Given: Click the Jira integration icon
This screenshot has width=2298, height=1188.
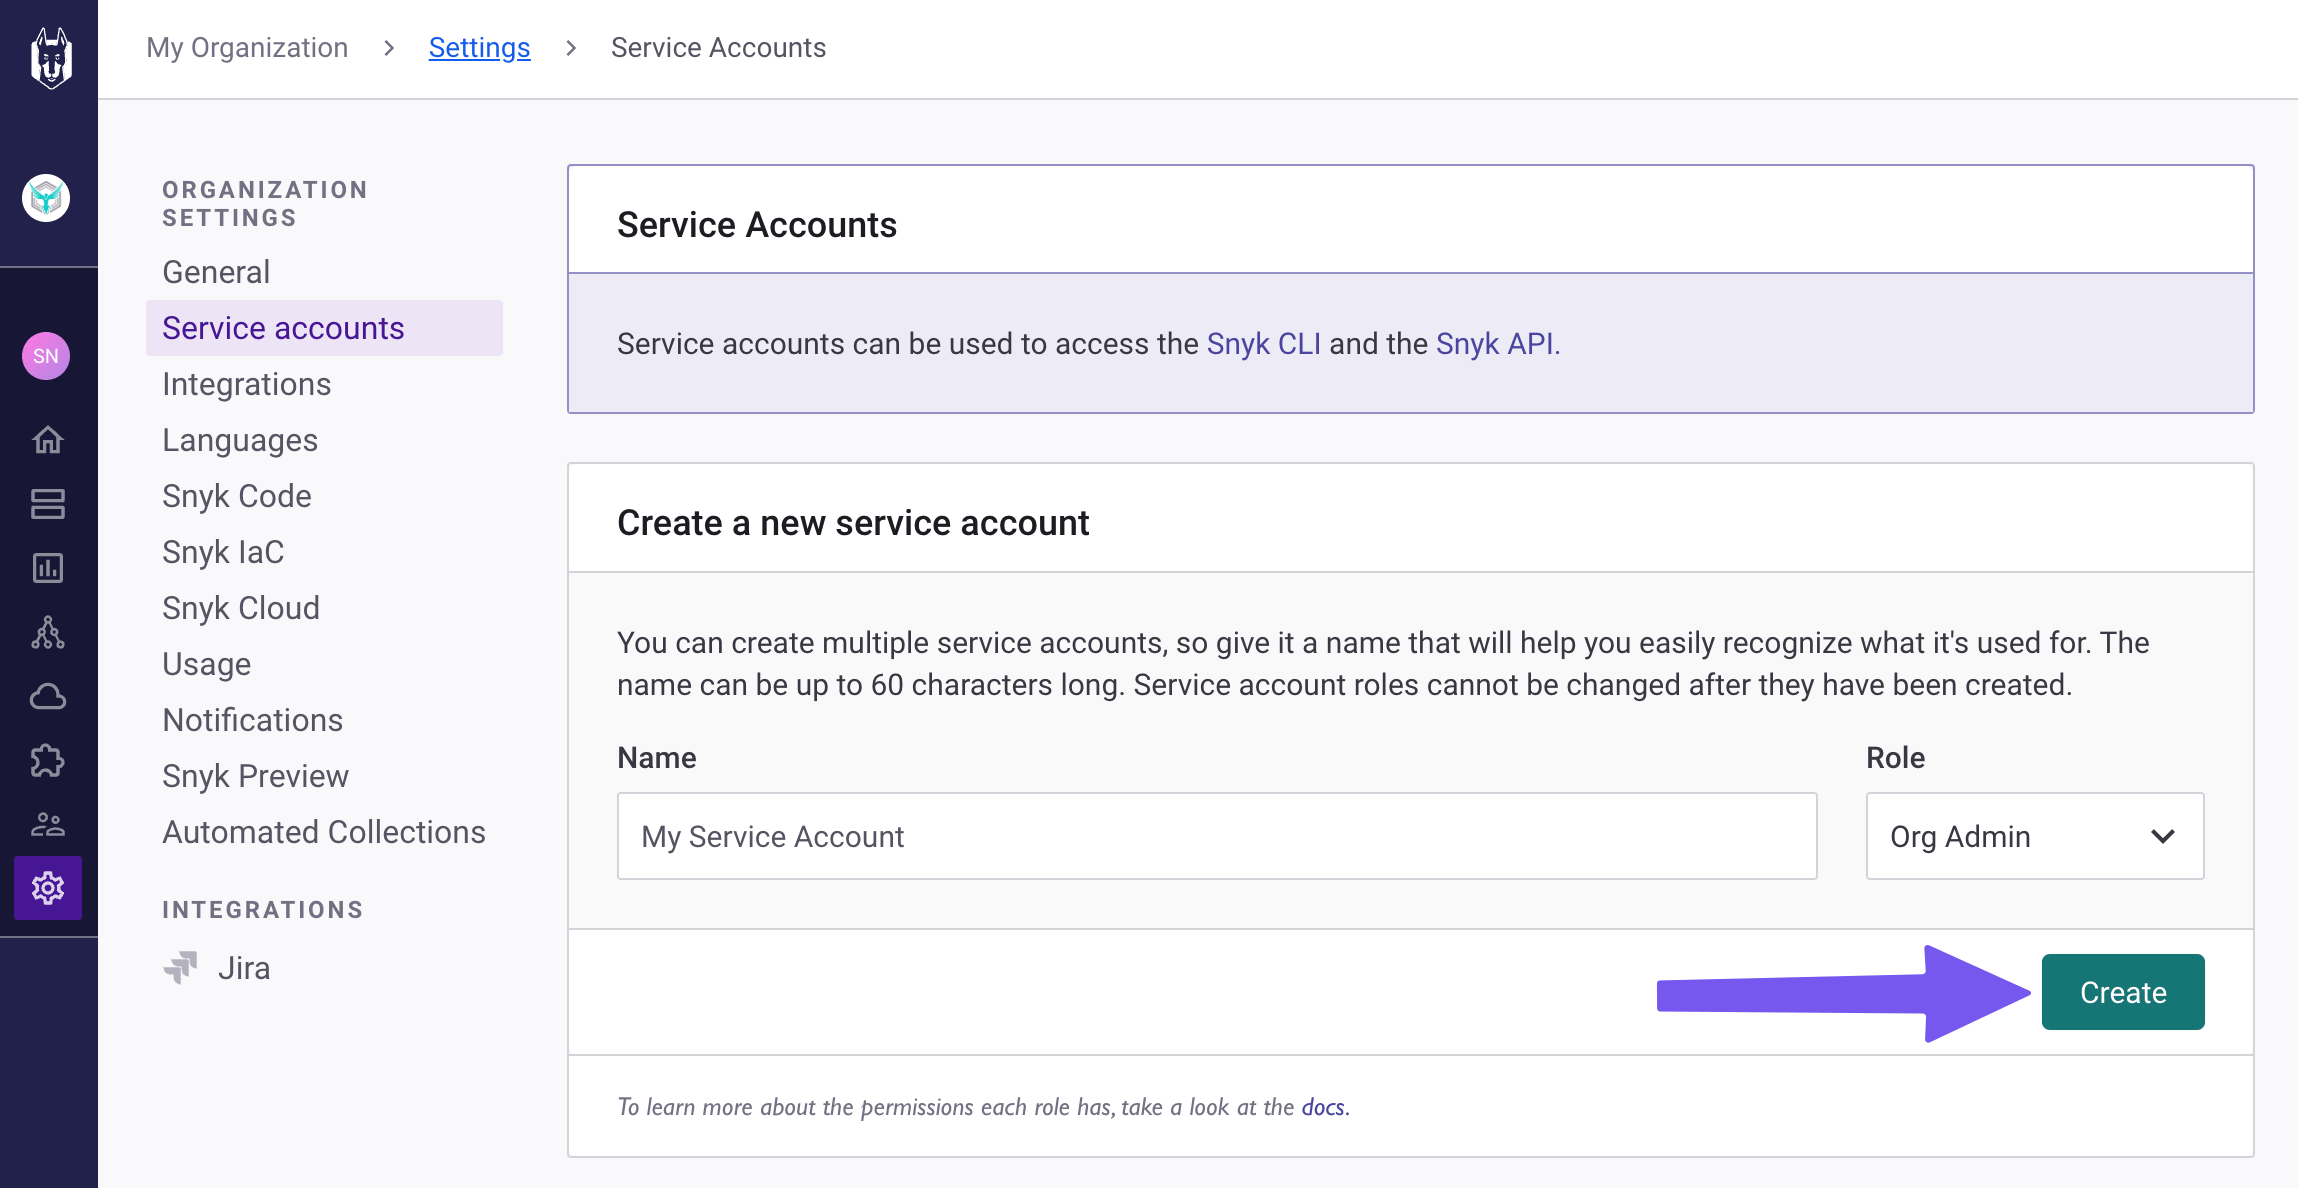Looking at the screenshot, I should pyautogui.click(x=182, y=966).
